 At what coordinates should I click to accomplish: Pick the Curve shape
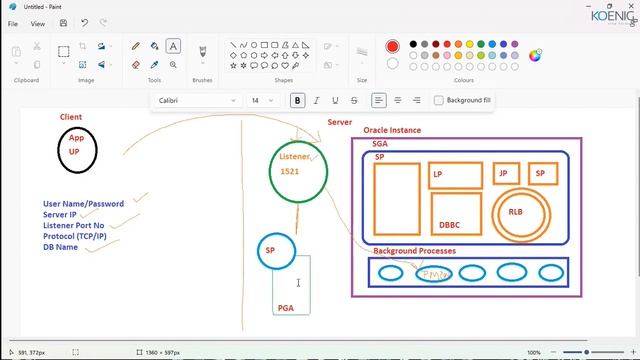[244, 45]
